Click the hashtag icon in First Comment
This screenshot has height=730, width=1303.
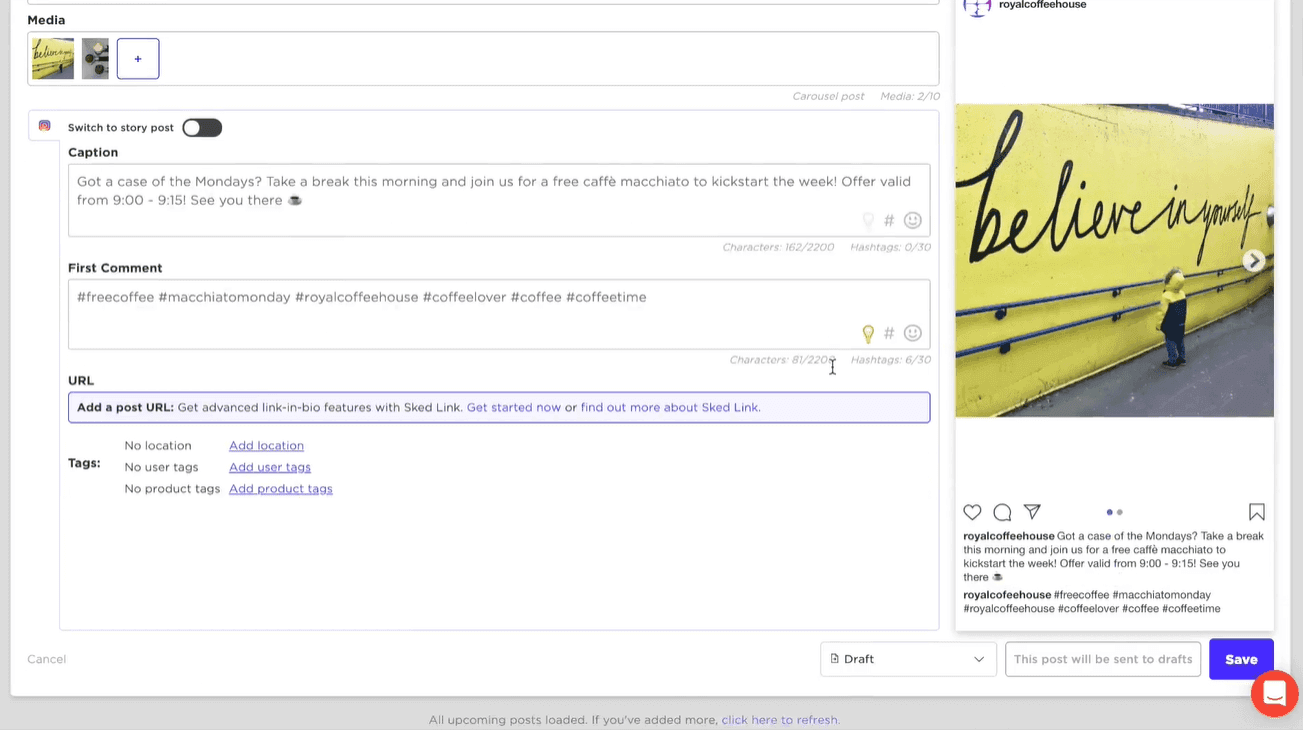[x=888, y=333]
